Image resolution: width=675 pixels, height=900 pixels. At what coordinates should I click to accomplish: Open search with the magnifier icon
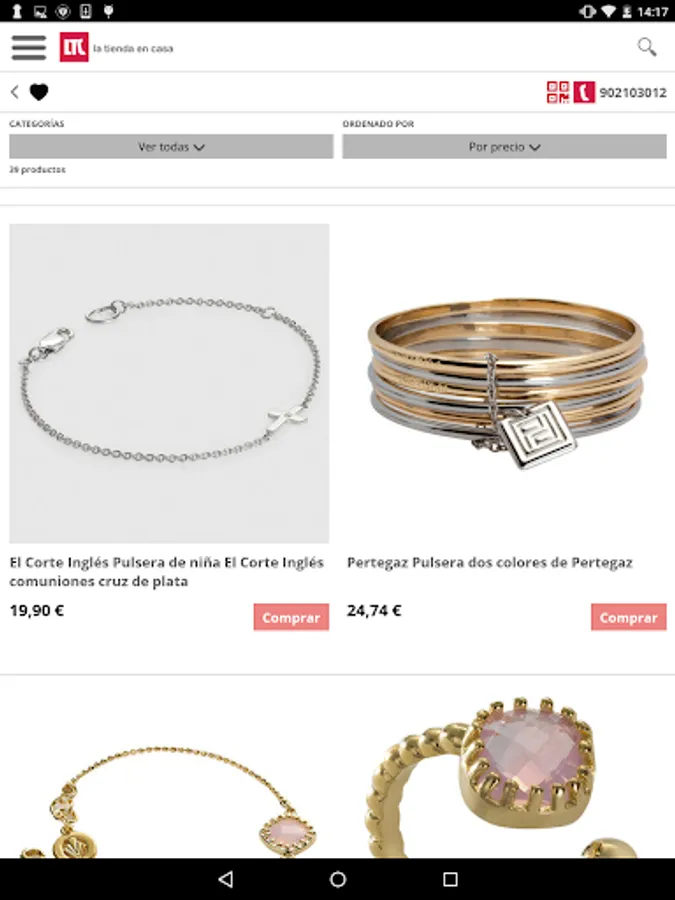point(647,47)
